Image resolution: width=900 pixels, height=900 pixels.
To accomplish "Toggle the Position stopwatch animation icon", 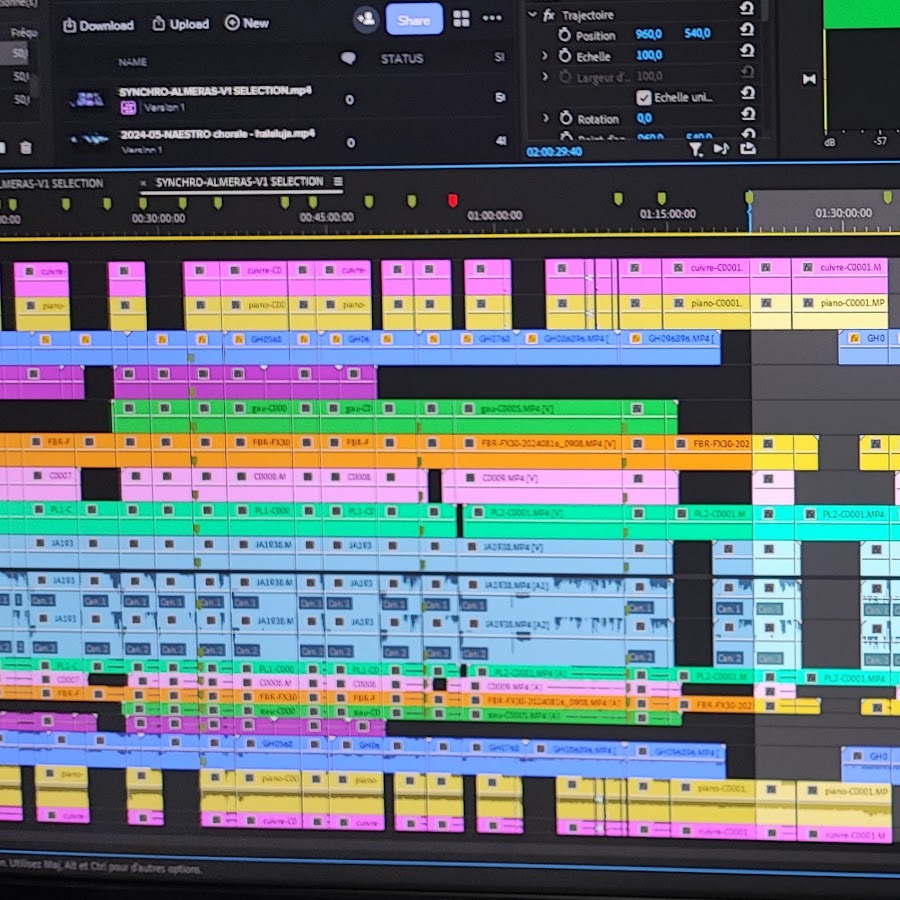I will 566,35.
